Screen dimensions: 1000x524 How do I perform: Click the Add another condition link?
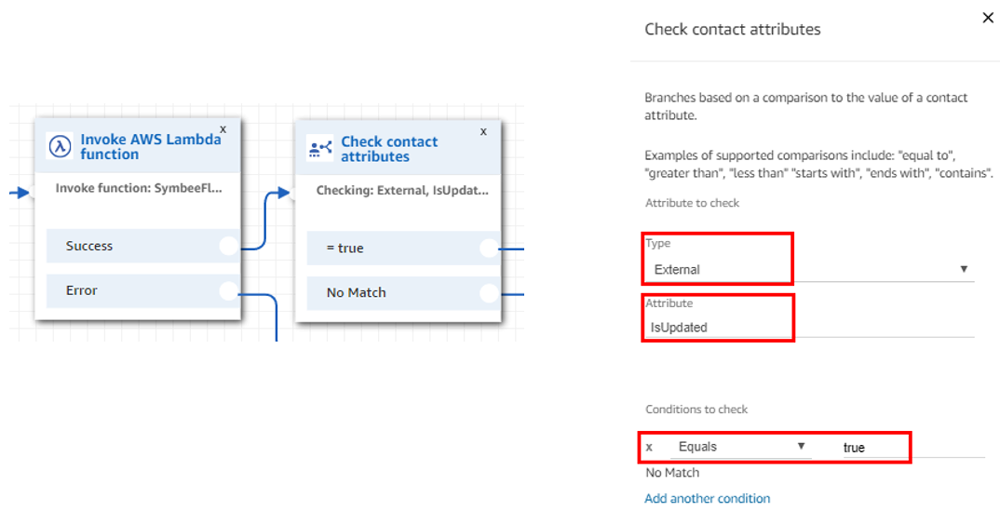tap(707, 499)
